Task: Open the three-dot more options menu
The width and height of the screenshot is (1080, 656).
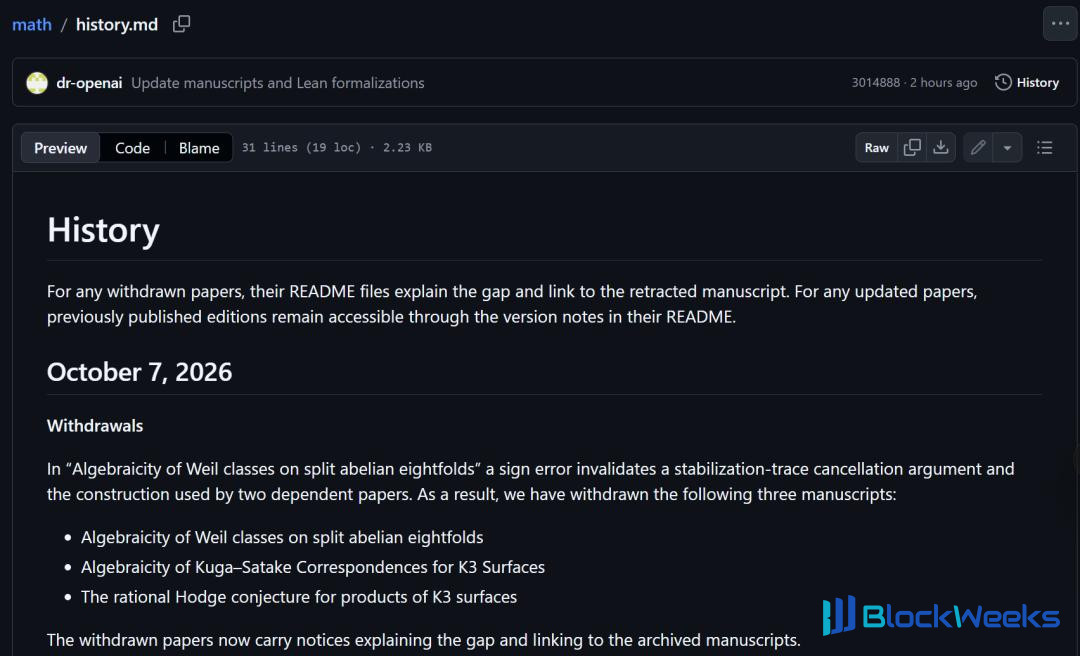Action: point(1060,24)
